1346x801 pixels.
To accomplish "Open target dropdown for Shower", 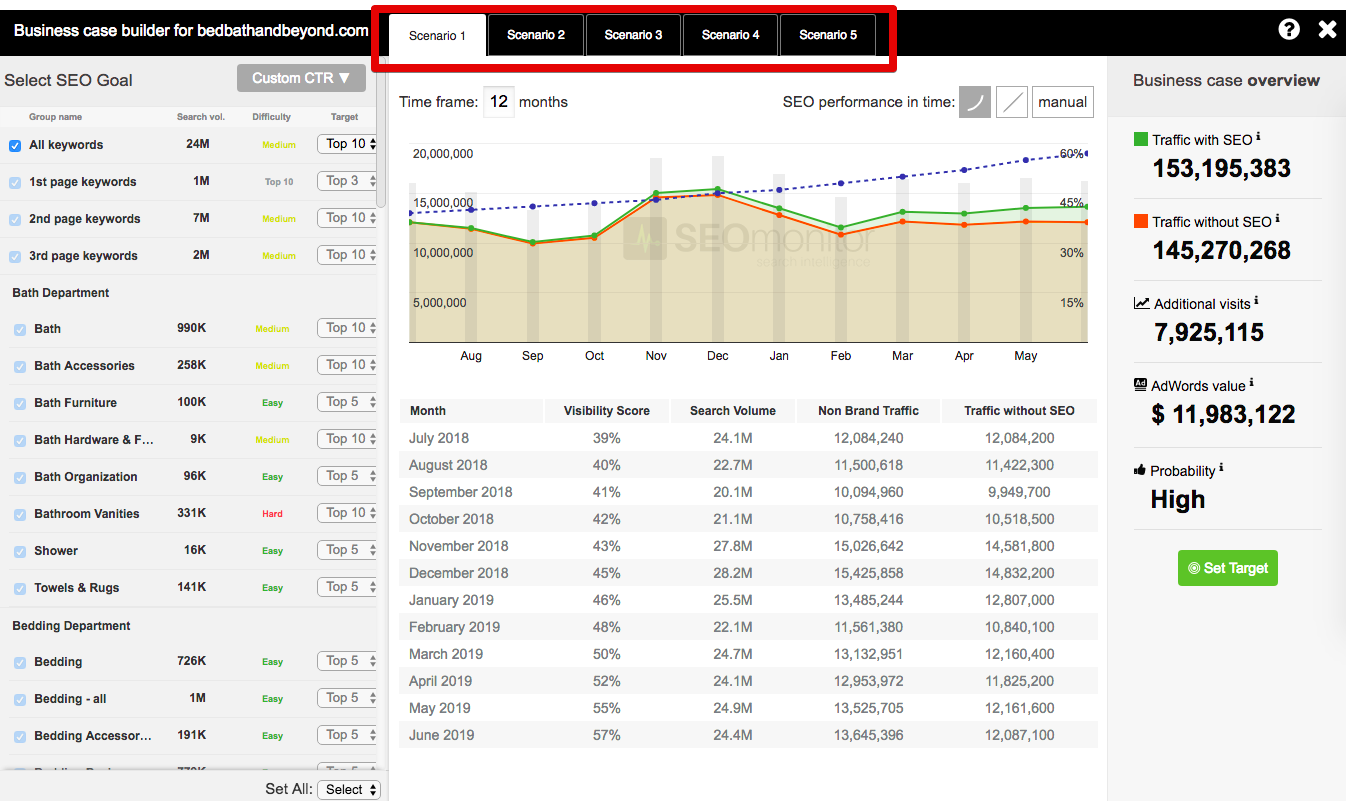I will point(347,550).
